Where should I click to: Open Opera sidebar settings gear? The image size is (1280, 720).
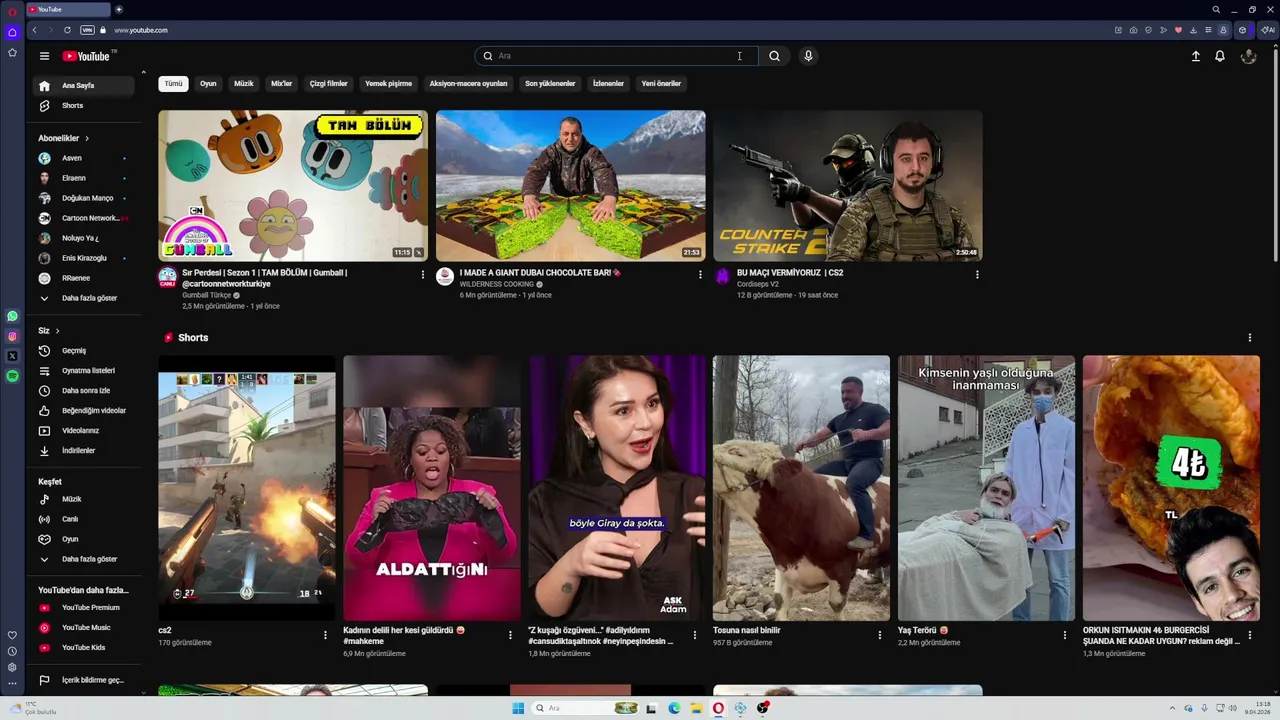point(12,667)
